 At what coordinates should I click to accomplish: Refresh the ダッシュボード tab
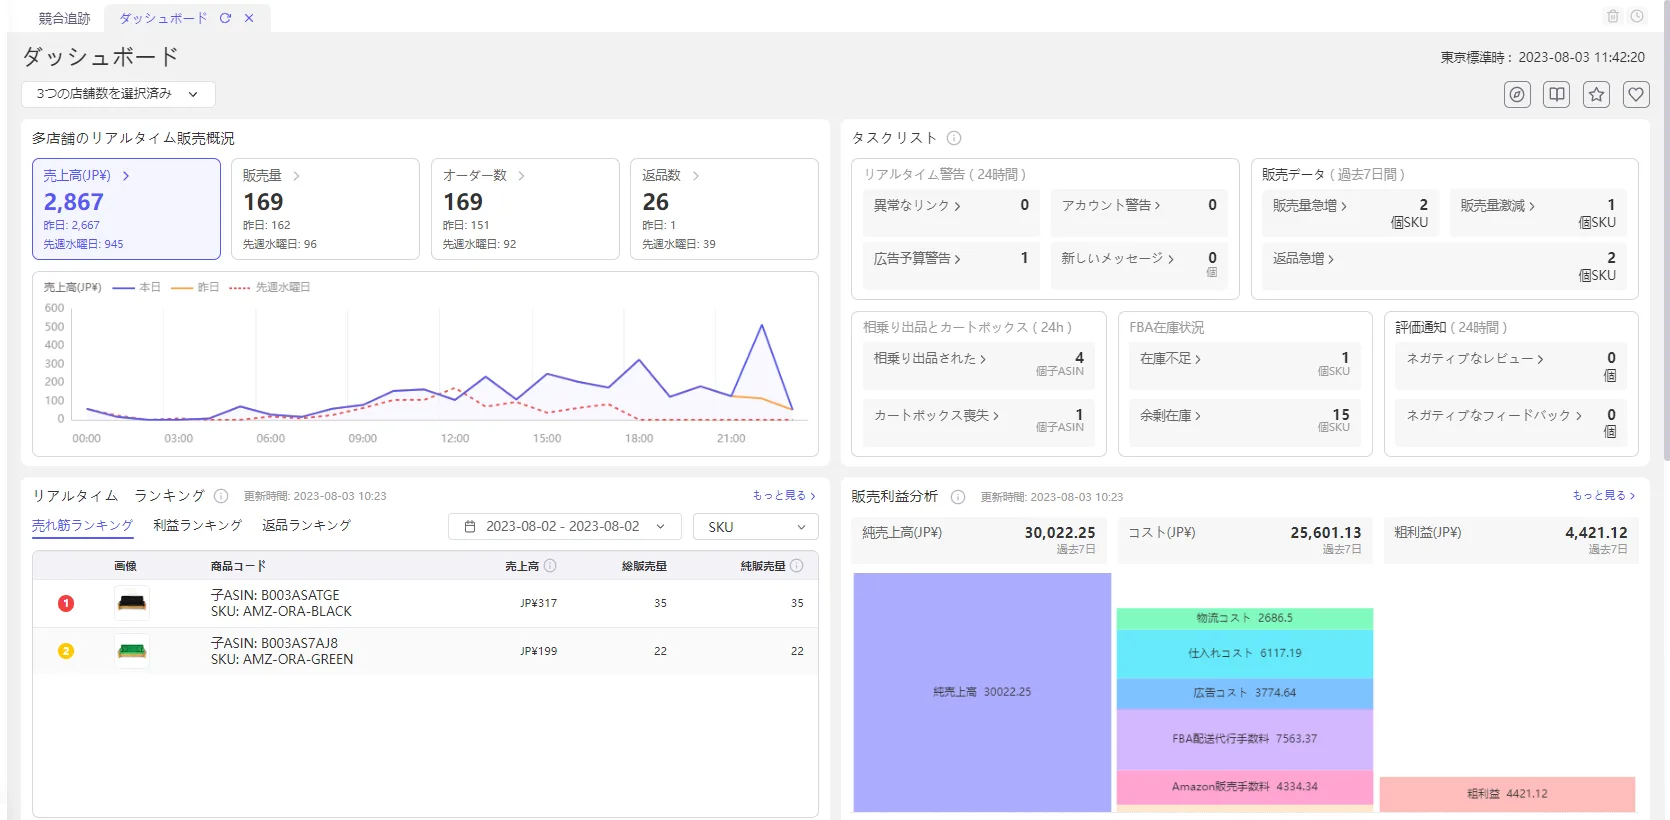click(226, 18)
